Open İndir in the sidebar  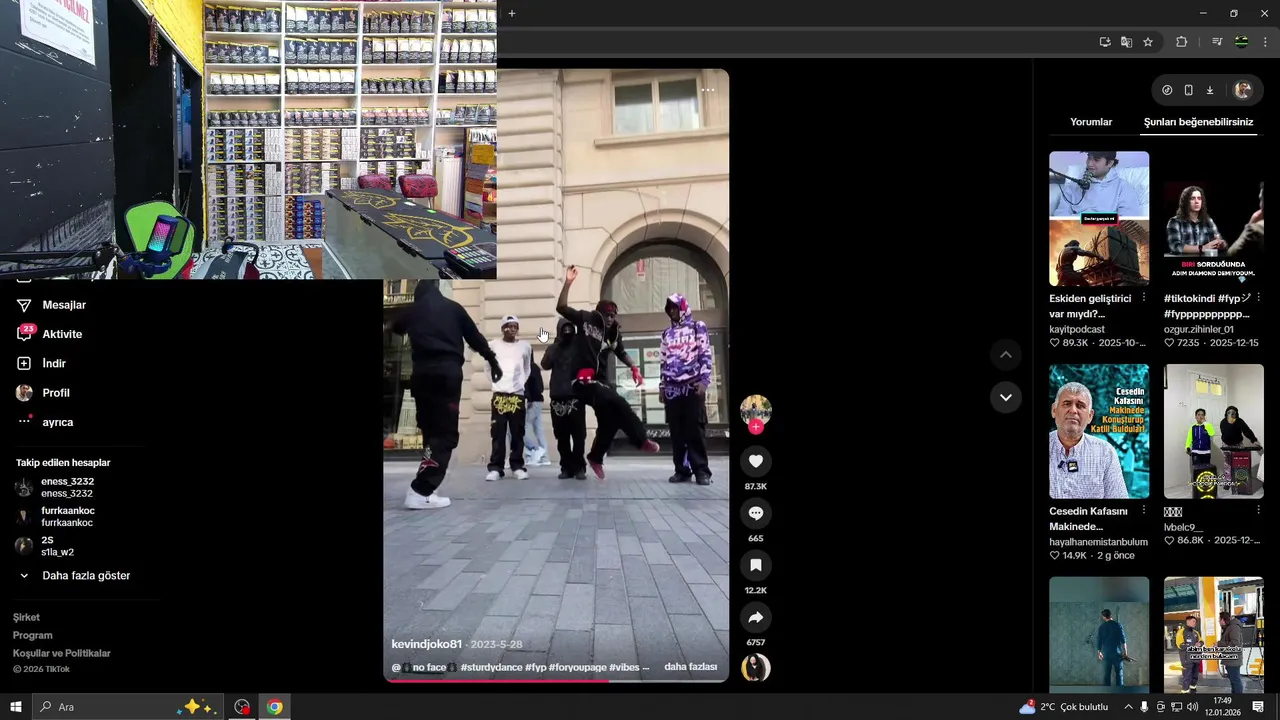click(54, 363)
